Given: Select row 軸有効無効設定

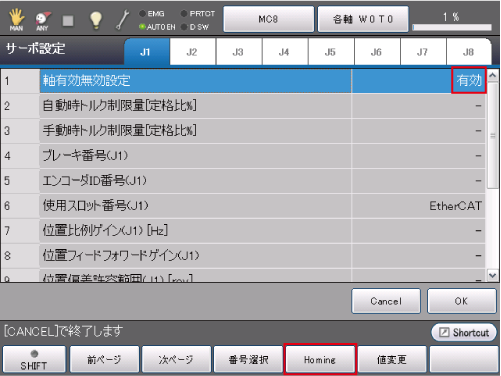Looking at the screenshot, I should click(243, 81).
